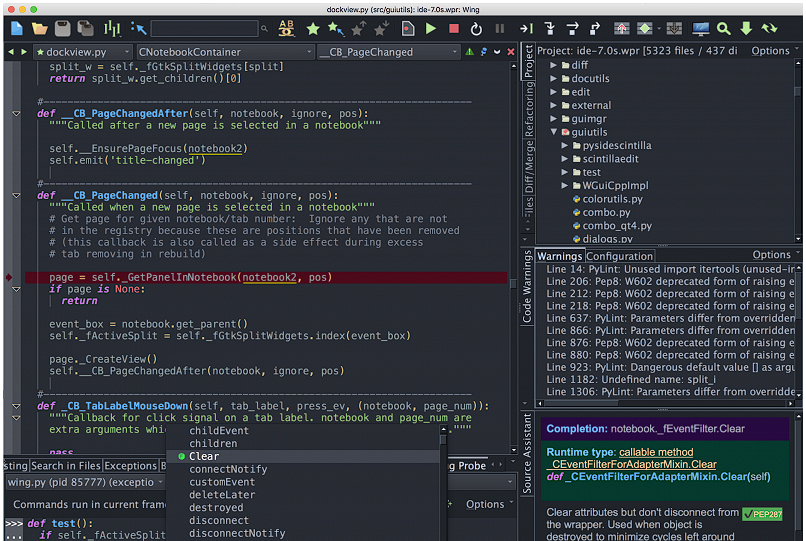Pause the debug process
The width and height of the screenshot is (806, 541).
pos(499,29)
